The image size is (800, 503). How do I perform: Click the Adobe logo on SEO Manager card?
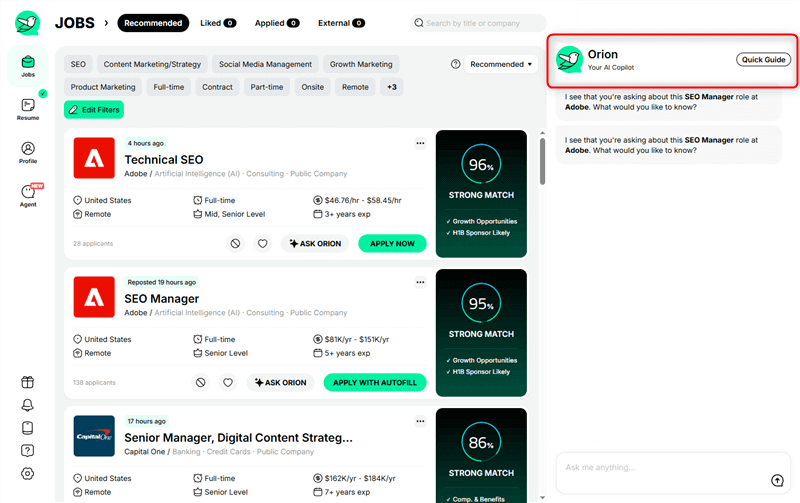(x=94, y=297)
